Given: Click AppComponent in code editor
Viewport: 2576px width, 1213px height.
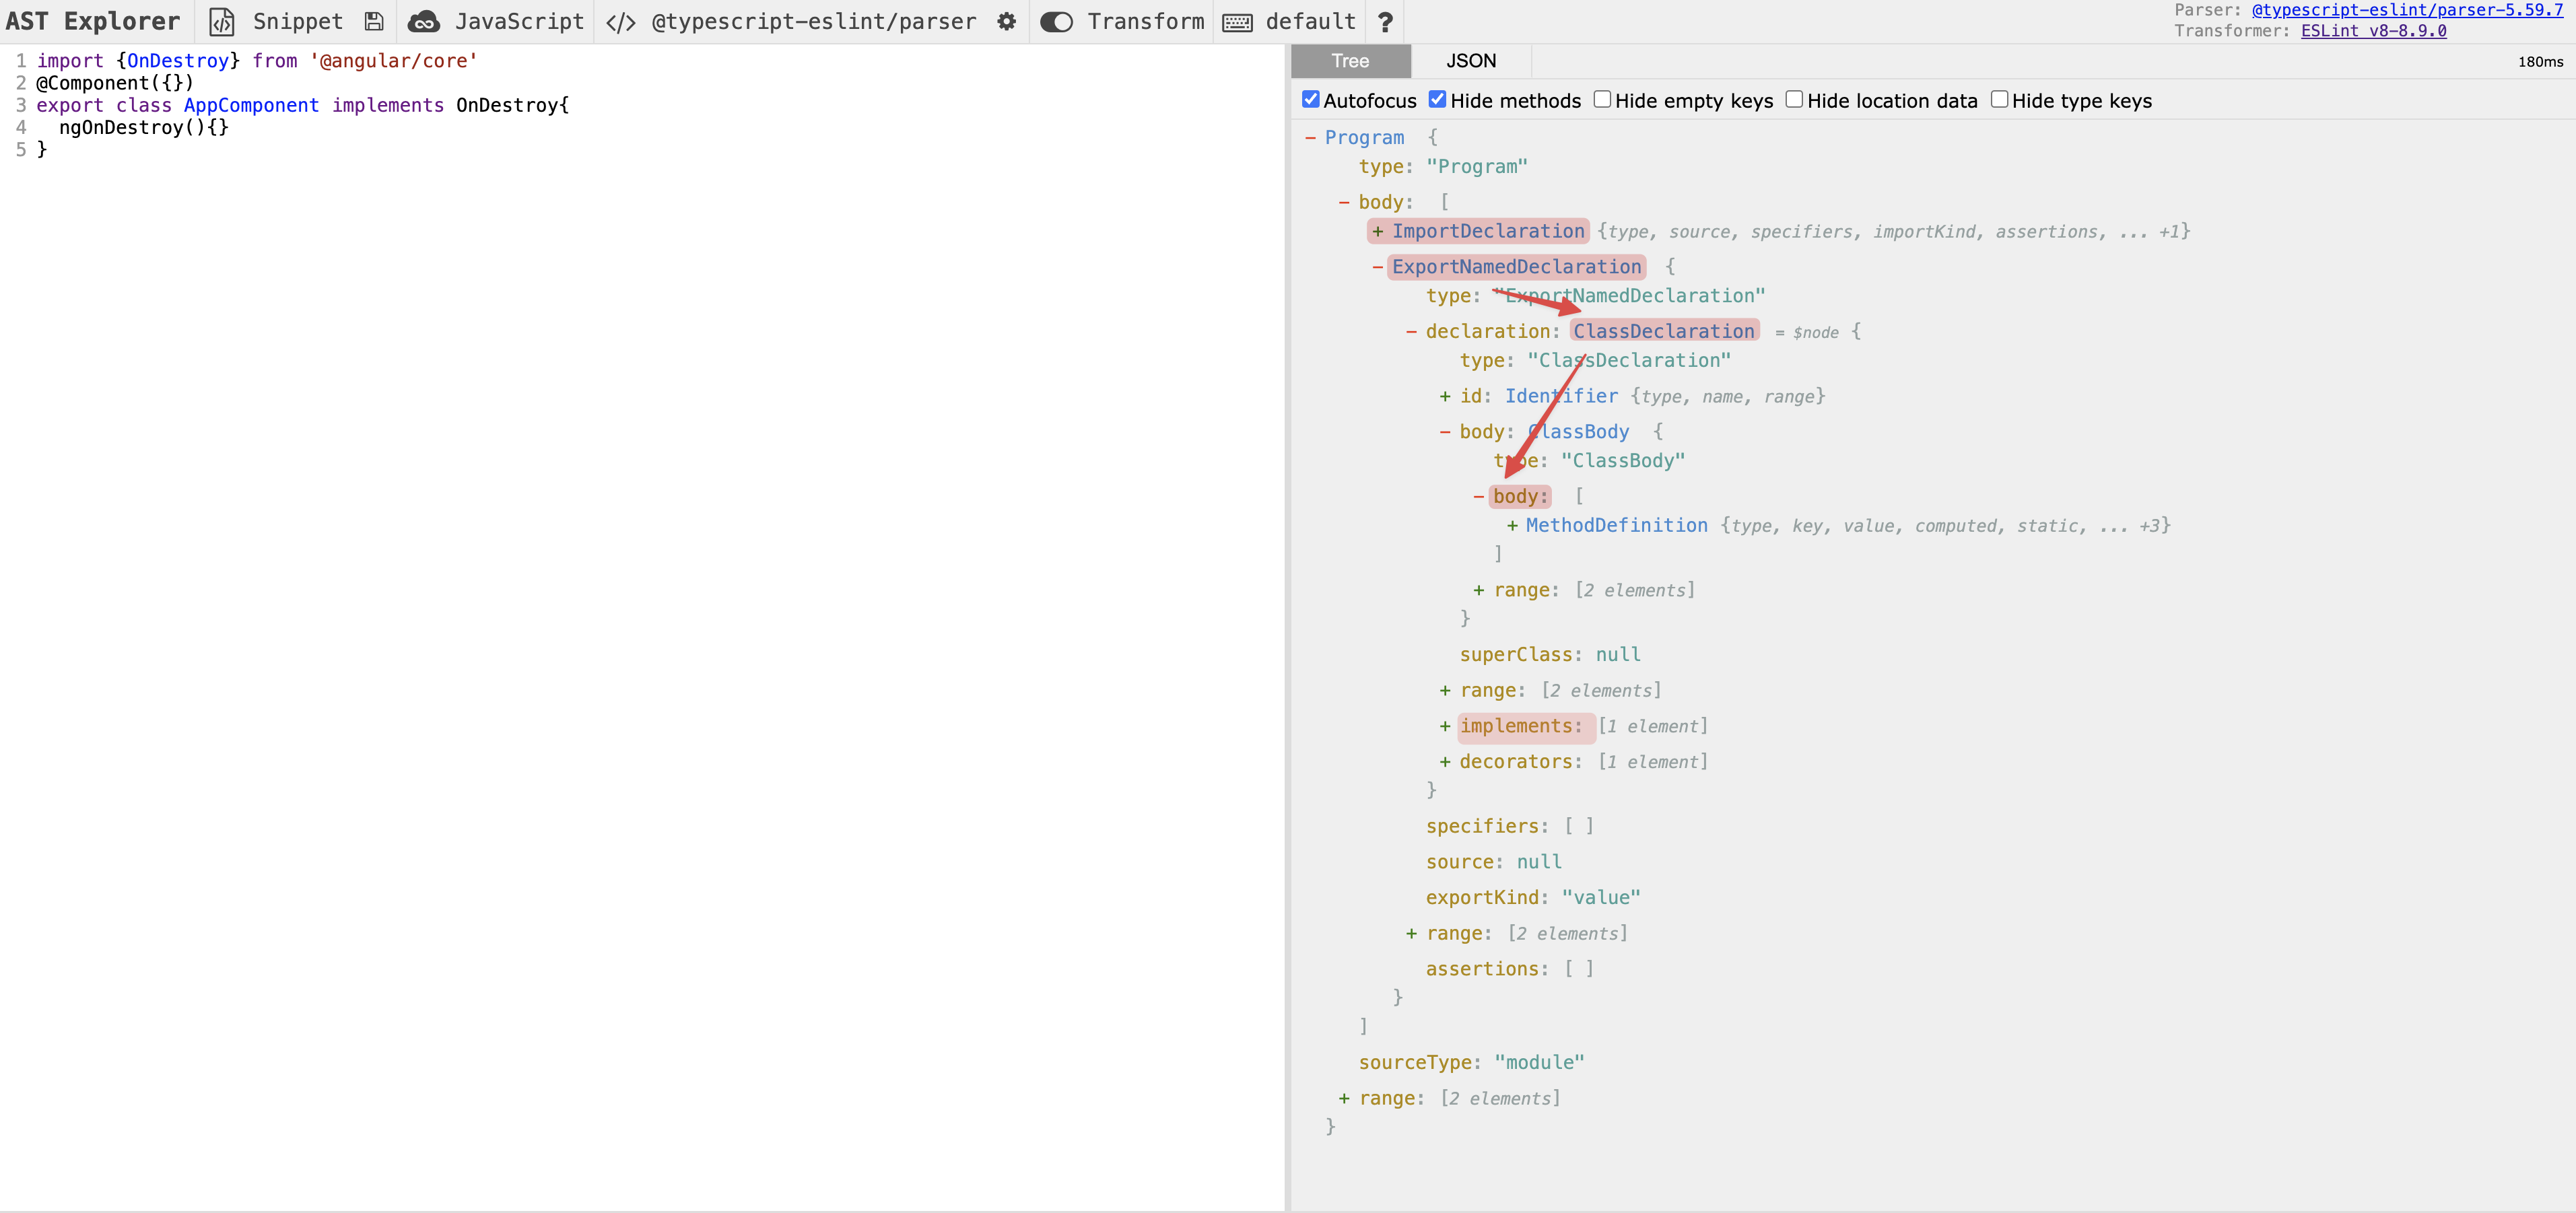Looking at the screenshot, I should tap(251, 105).
